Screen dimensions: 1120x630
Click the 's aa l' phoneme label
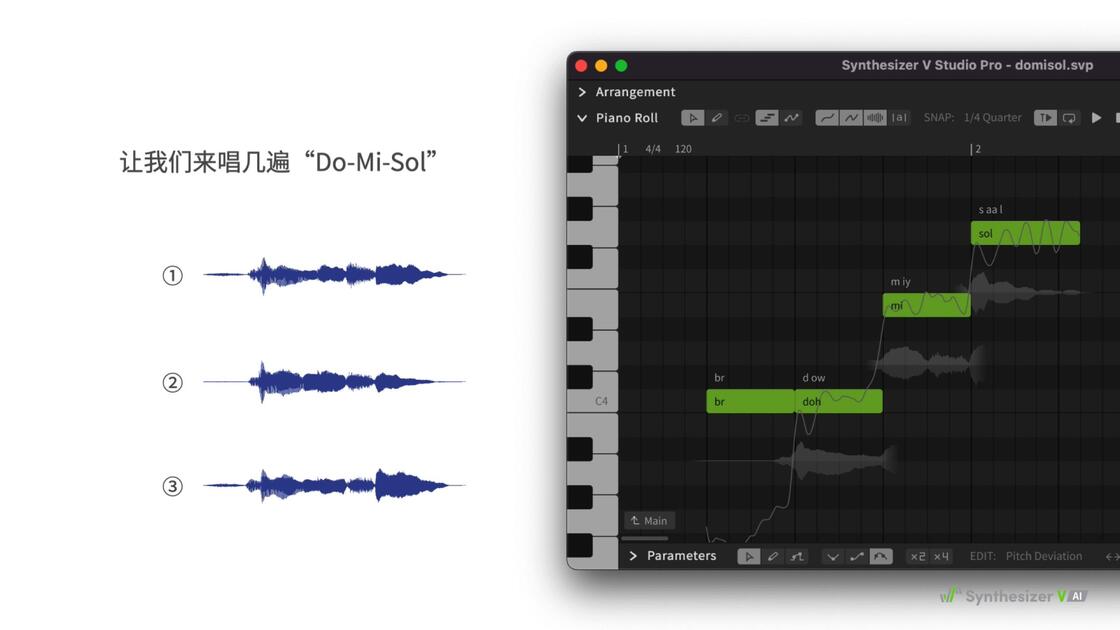990,209
